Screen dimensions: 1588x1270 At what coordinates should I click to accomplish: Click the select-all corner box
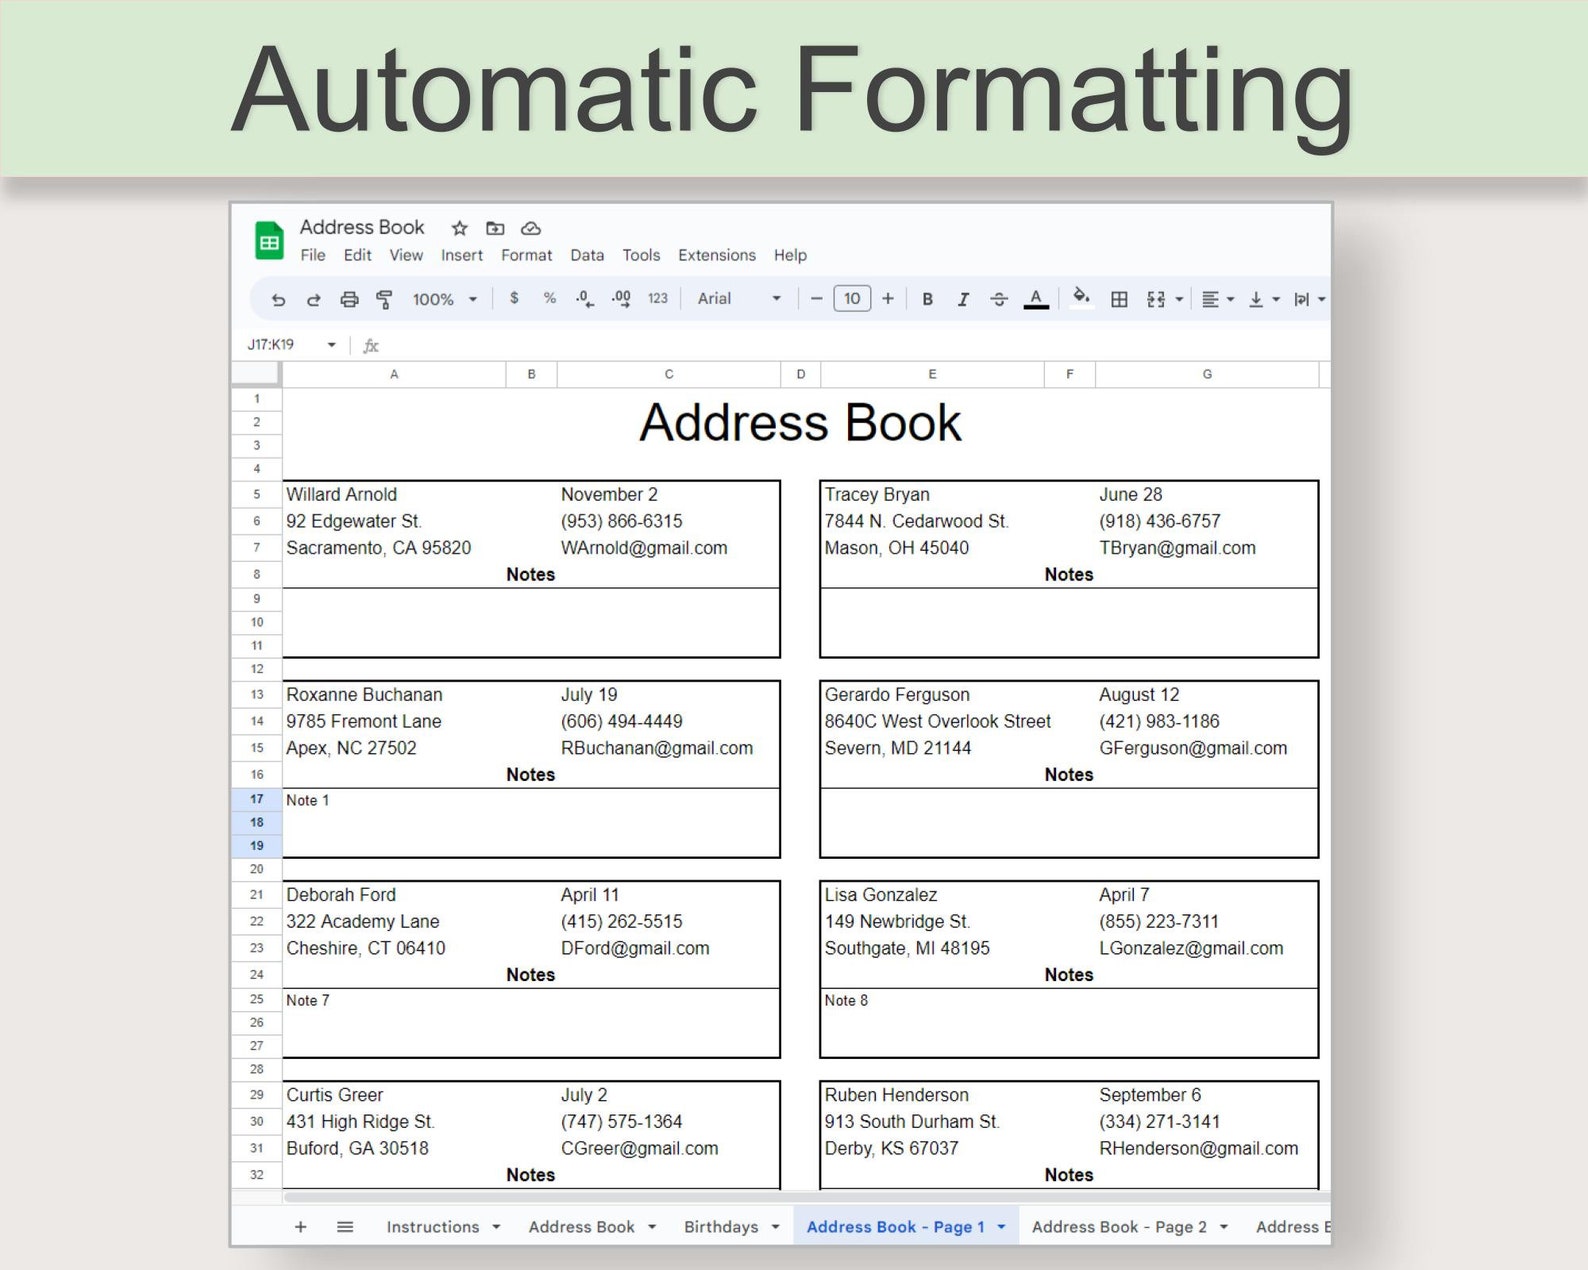point(256,374)
